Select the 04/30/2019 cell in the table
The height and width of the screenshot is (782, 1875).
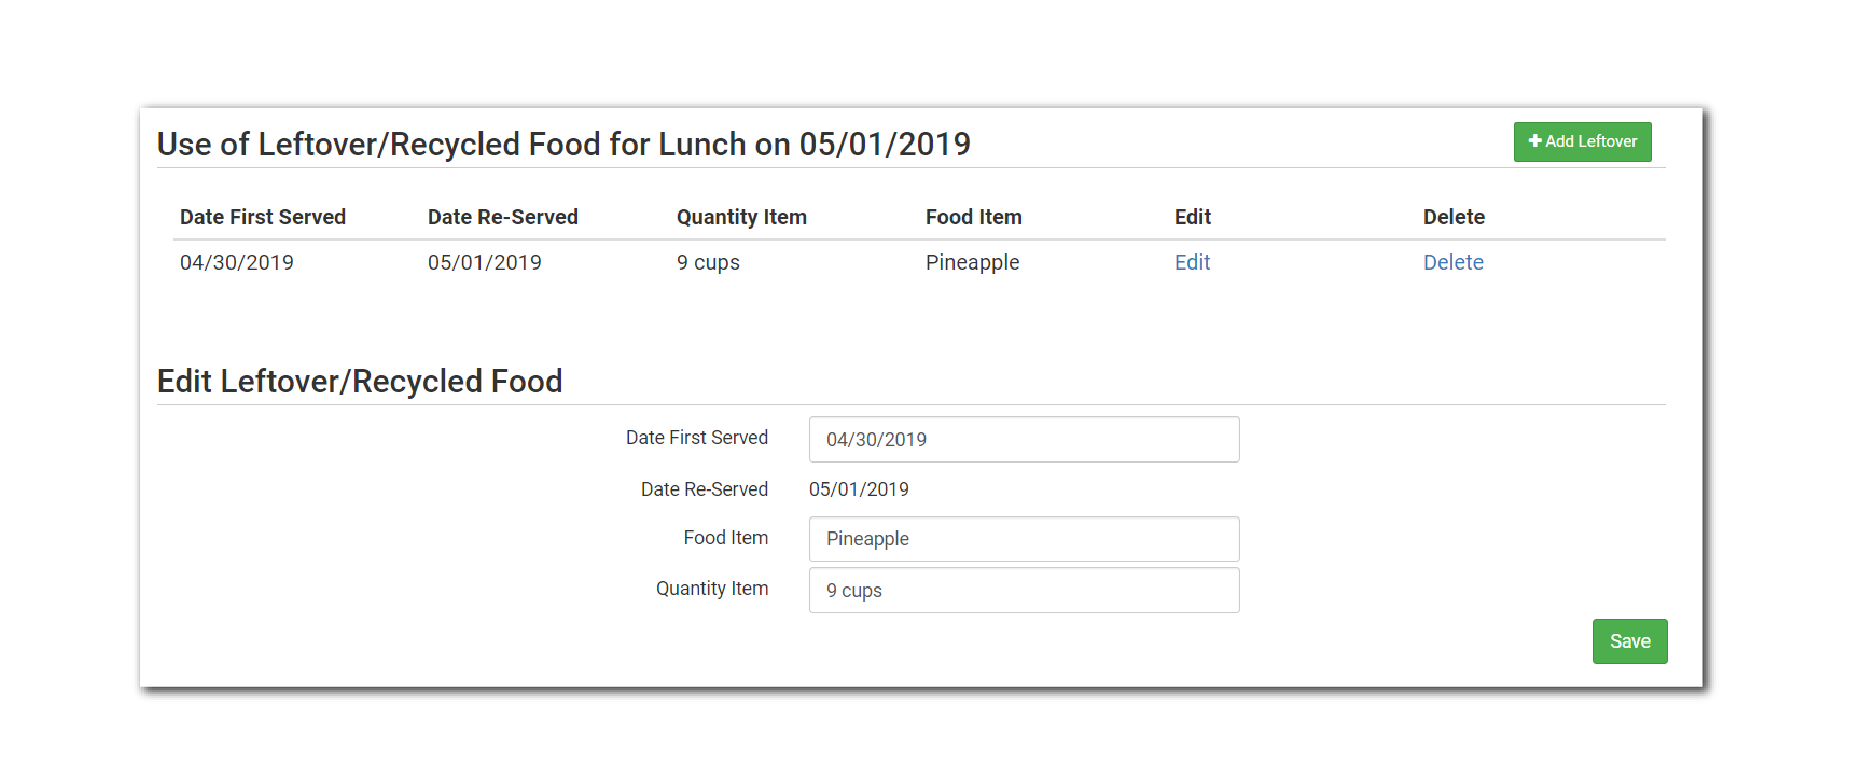[237, 263]
